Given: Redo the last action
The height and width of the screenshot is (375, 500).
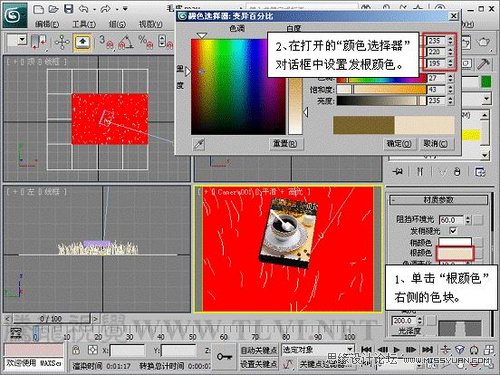Looking at the screenshot, I should (106, 9).
